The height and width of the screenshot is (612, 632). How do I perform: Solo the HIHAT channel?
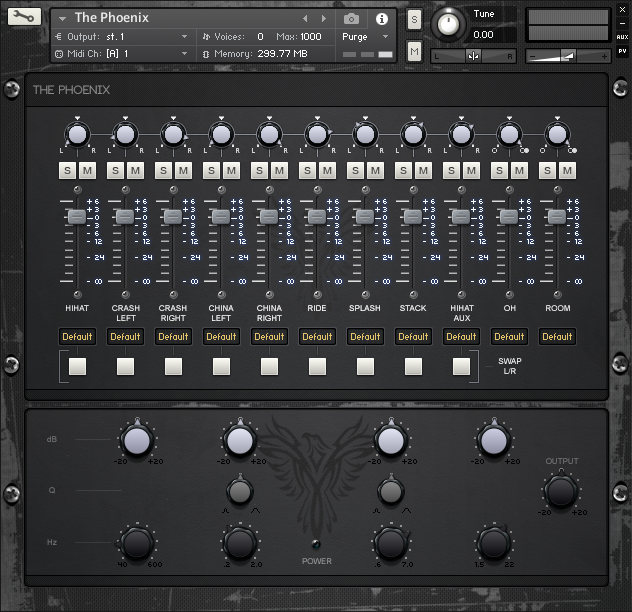point(68,171)
